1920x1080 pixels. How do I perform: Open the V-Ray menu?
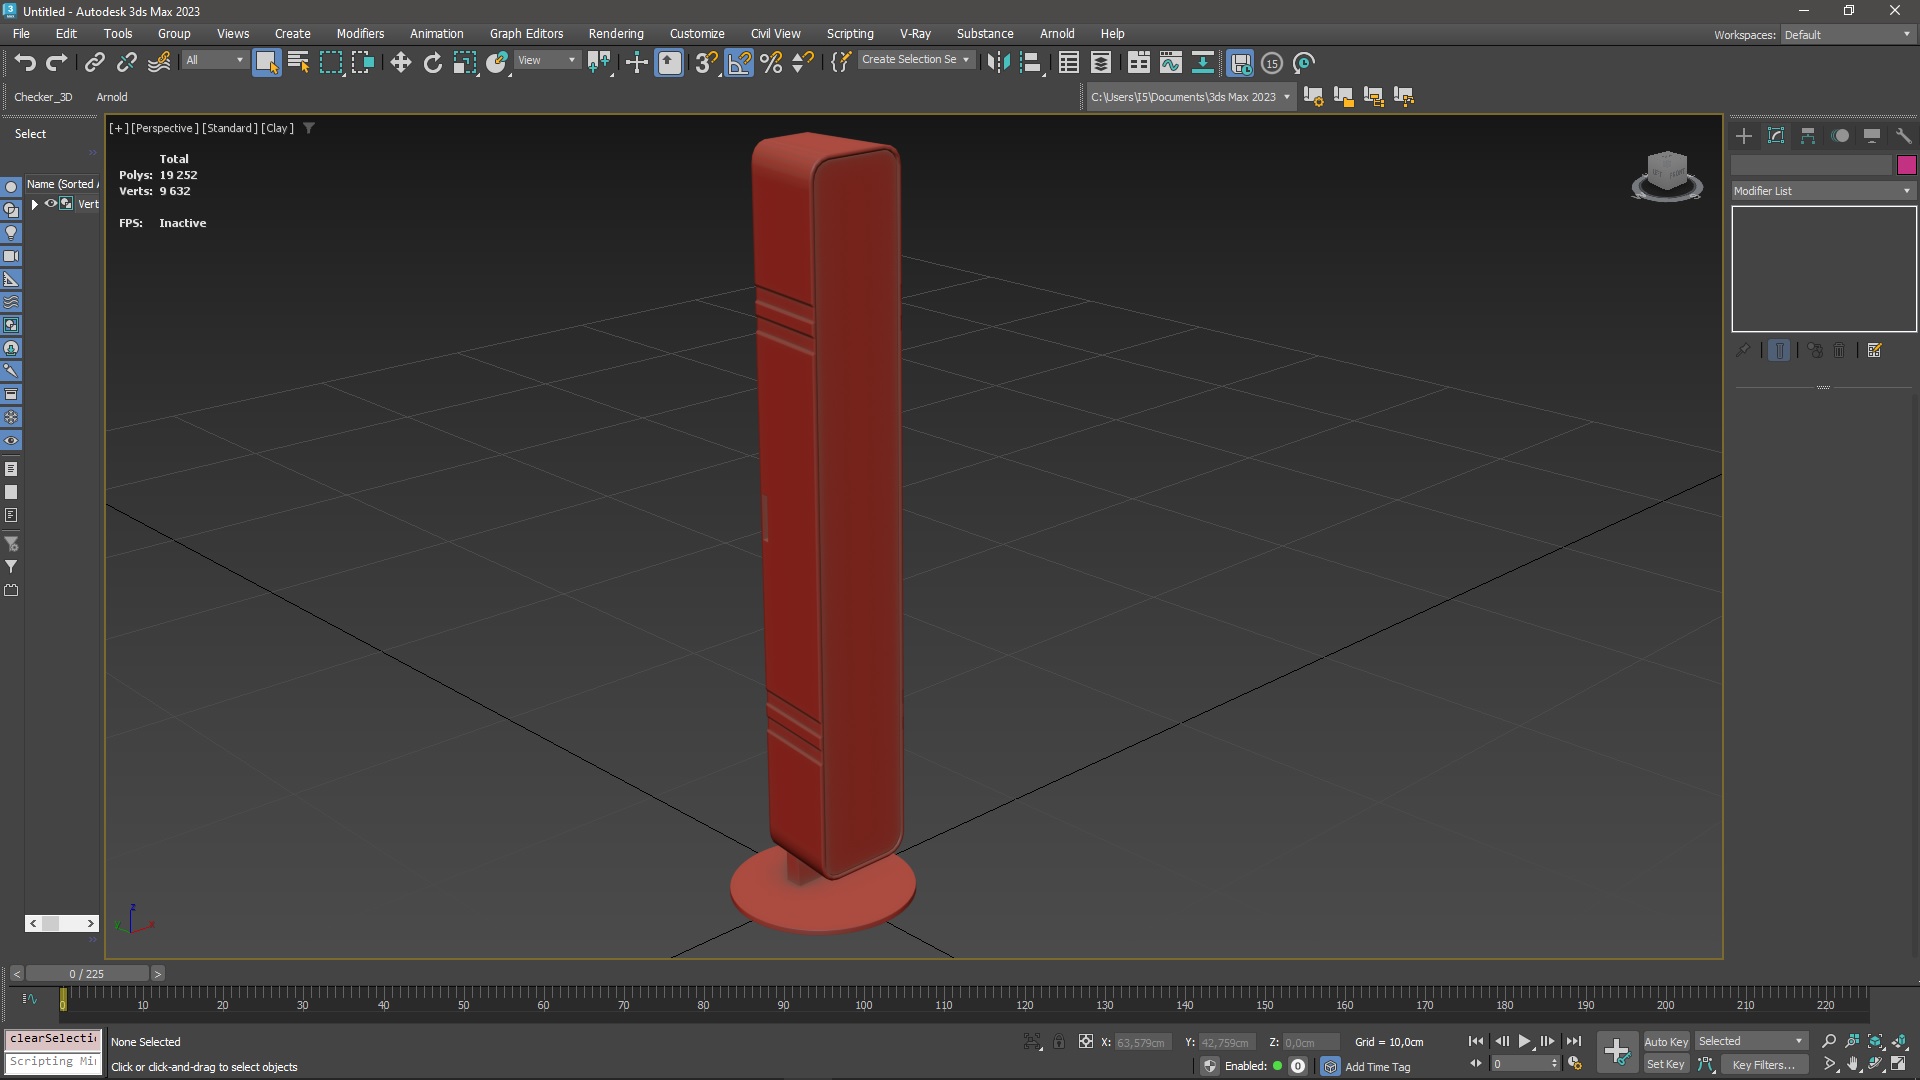[914, 34]
